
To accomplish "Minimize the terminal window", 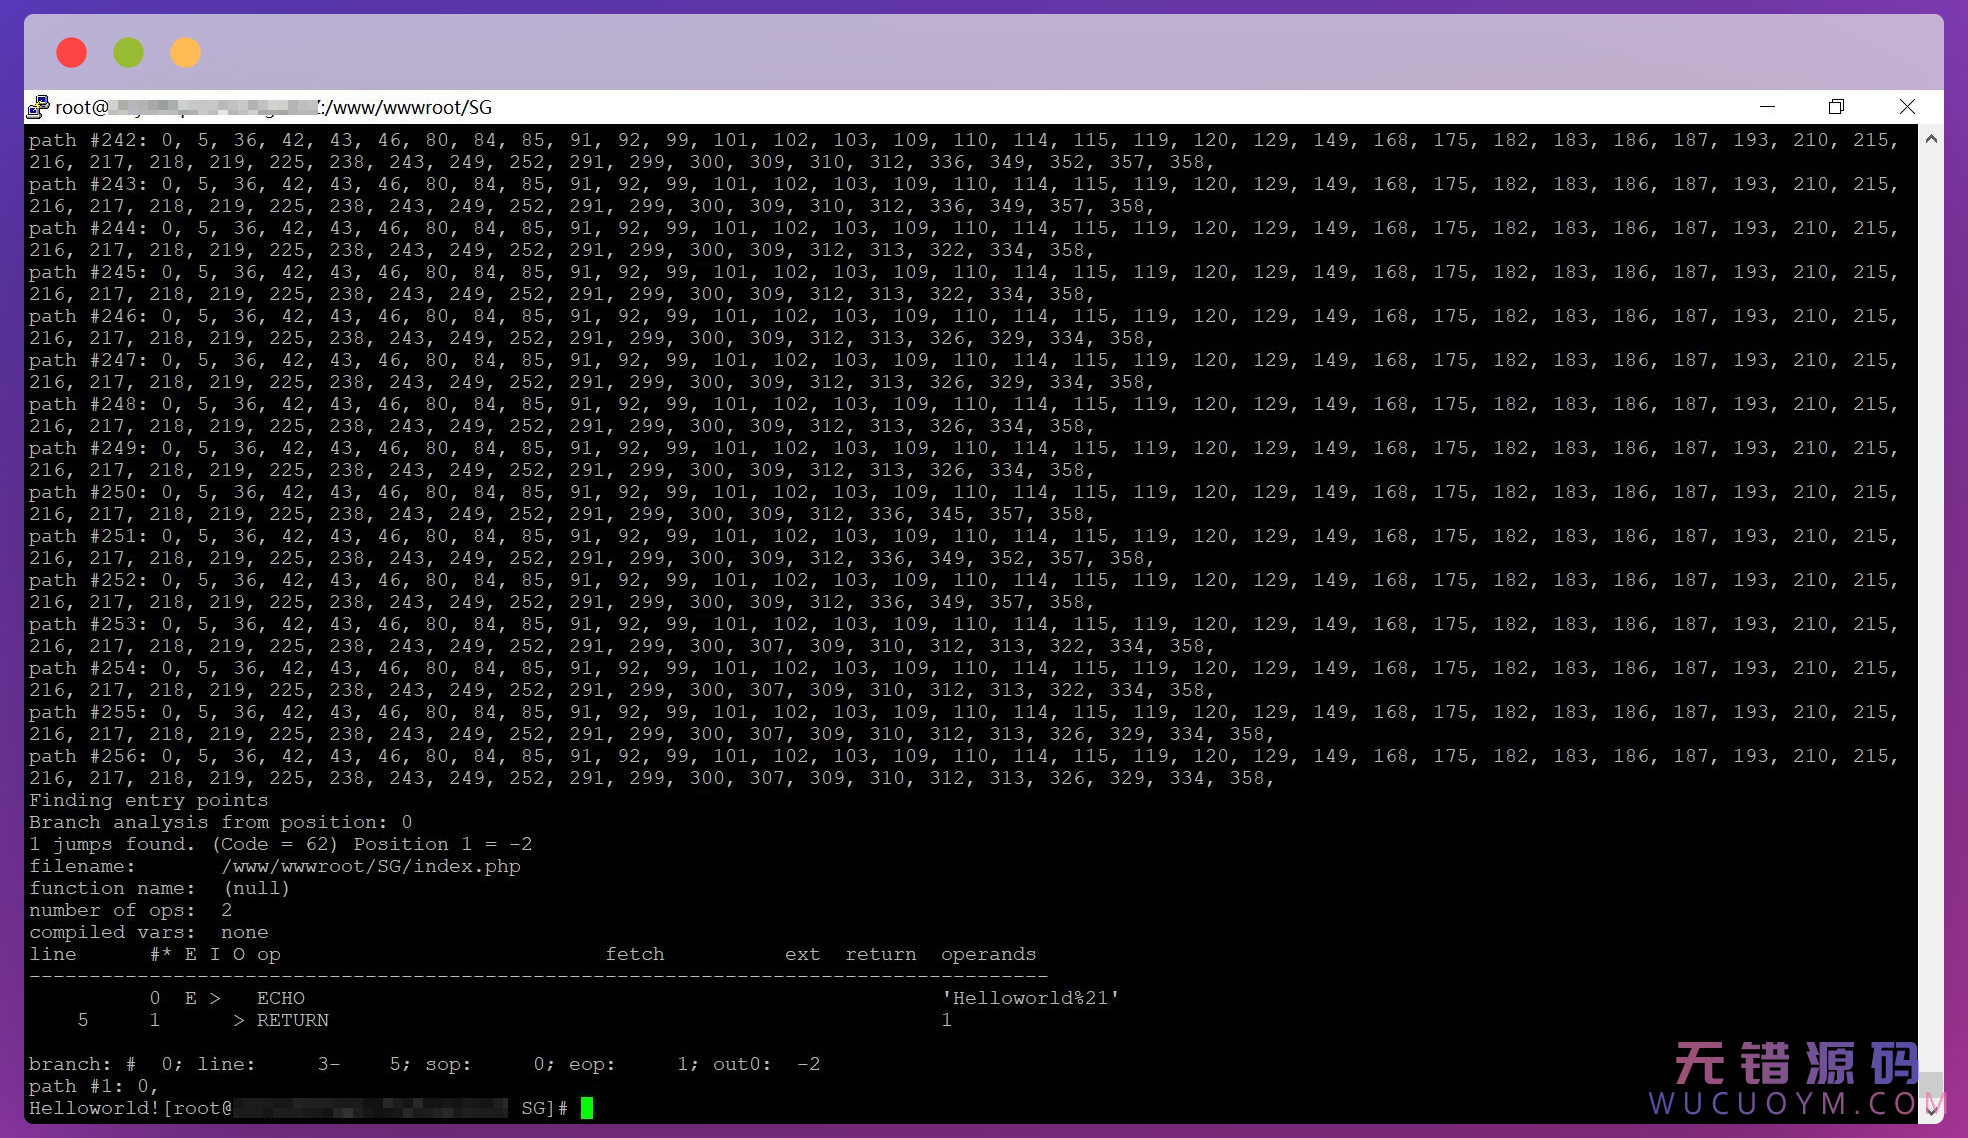I will tap(1767, 106).
